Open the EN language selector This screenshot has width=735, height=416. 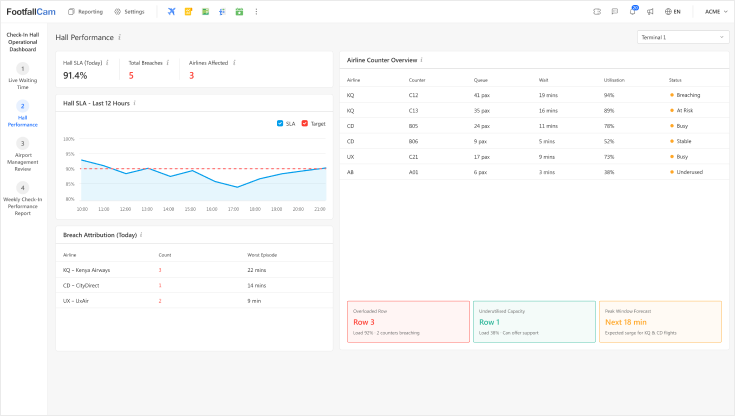pos(673,11)
